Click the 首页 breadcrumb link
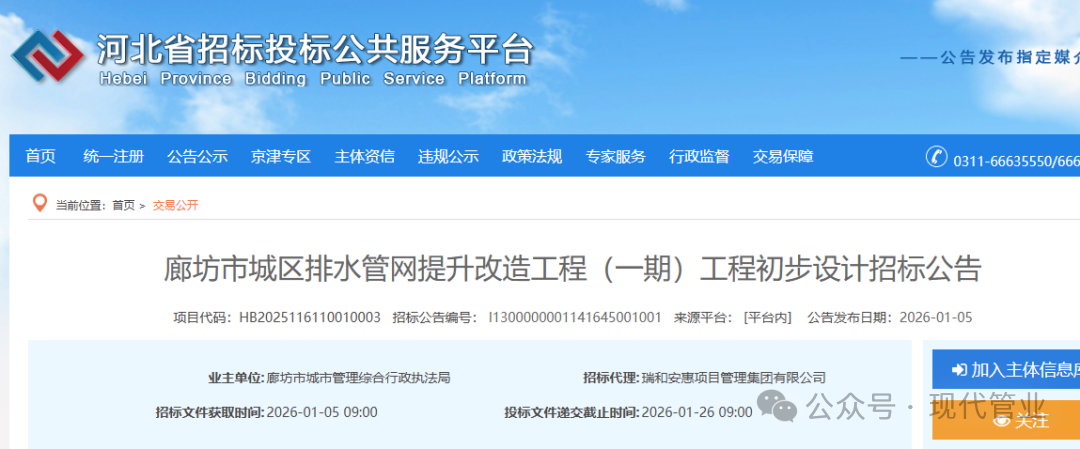The image size is (1080, 449). coord(123,205)
